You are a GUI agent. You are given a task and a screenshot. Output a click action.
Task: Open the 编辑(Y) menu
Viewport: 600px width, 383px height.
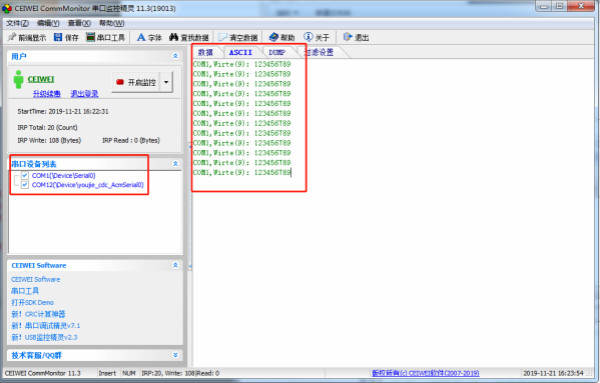click(x=48, y=23)
